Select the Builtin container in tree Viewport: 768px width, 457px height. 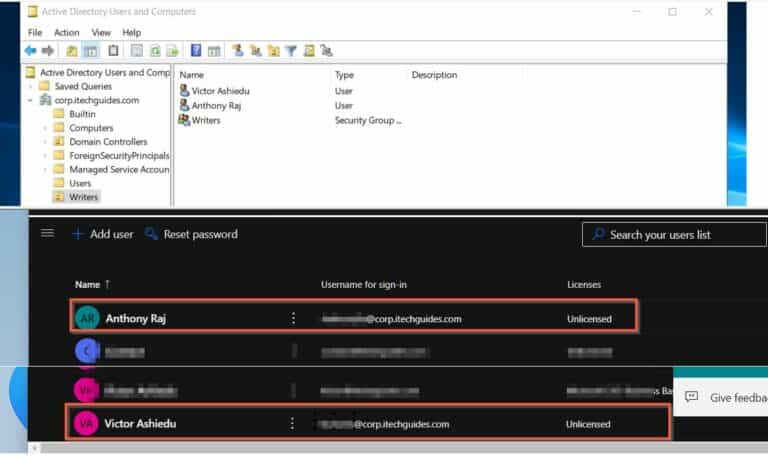click(82, 114)
